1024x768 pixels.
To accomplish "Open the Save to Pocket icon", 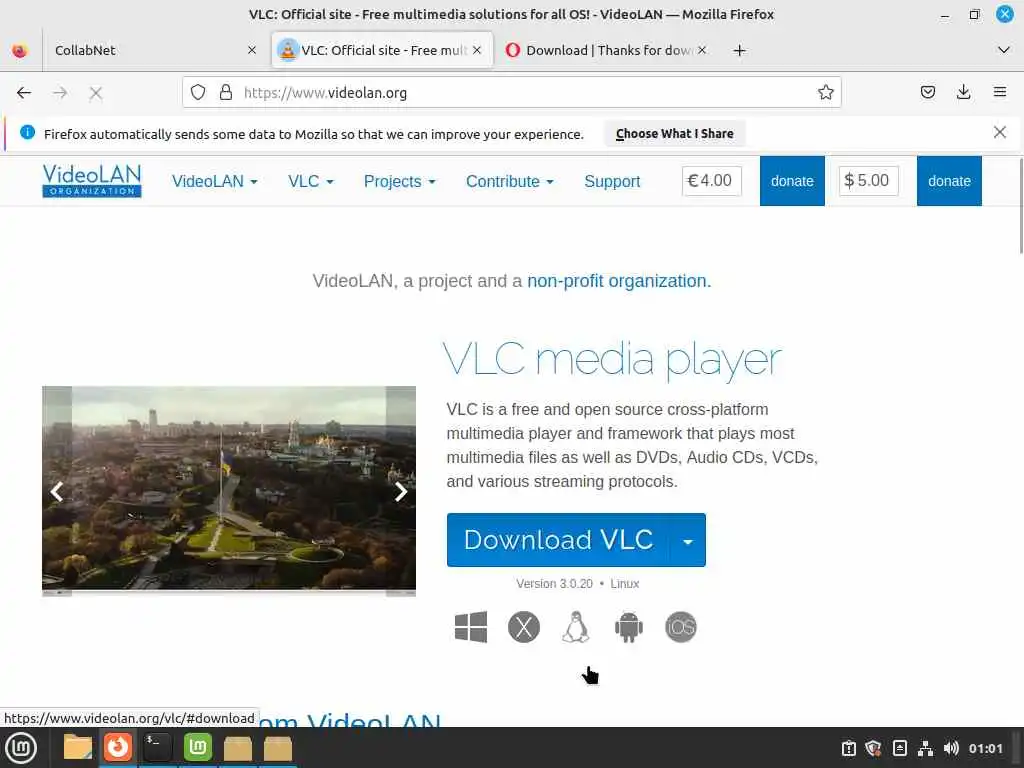I will (927, 92).
